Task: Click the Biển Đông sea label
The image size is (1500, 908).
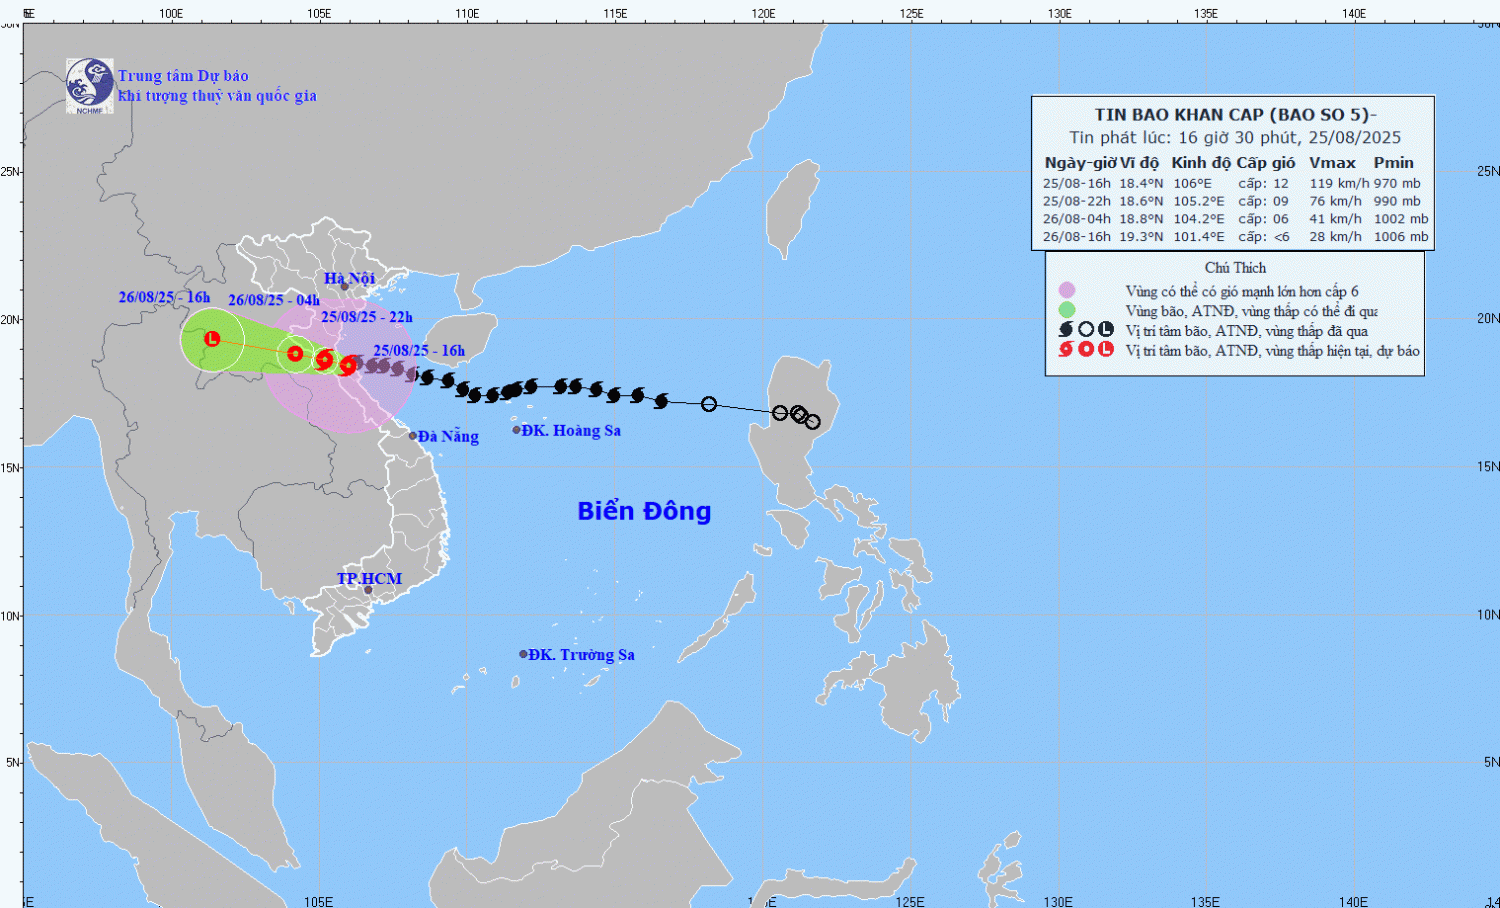Action: coord(644,511)
